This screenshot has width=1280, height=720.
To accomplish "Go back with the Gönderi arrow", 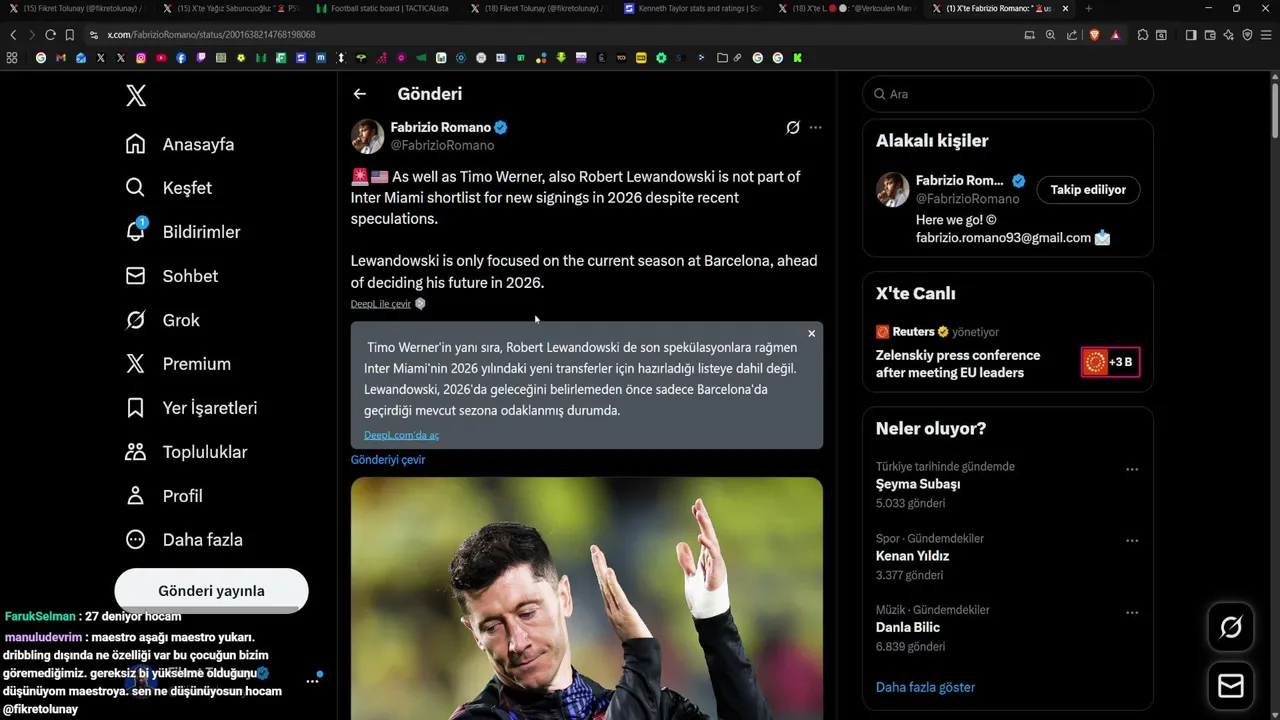I will coord(360,94).
